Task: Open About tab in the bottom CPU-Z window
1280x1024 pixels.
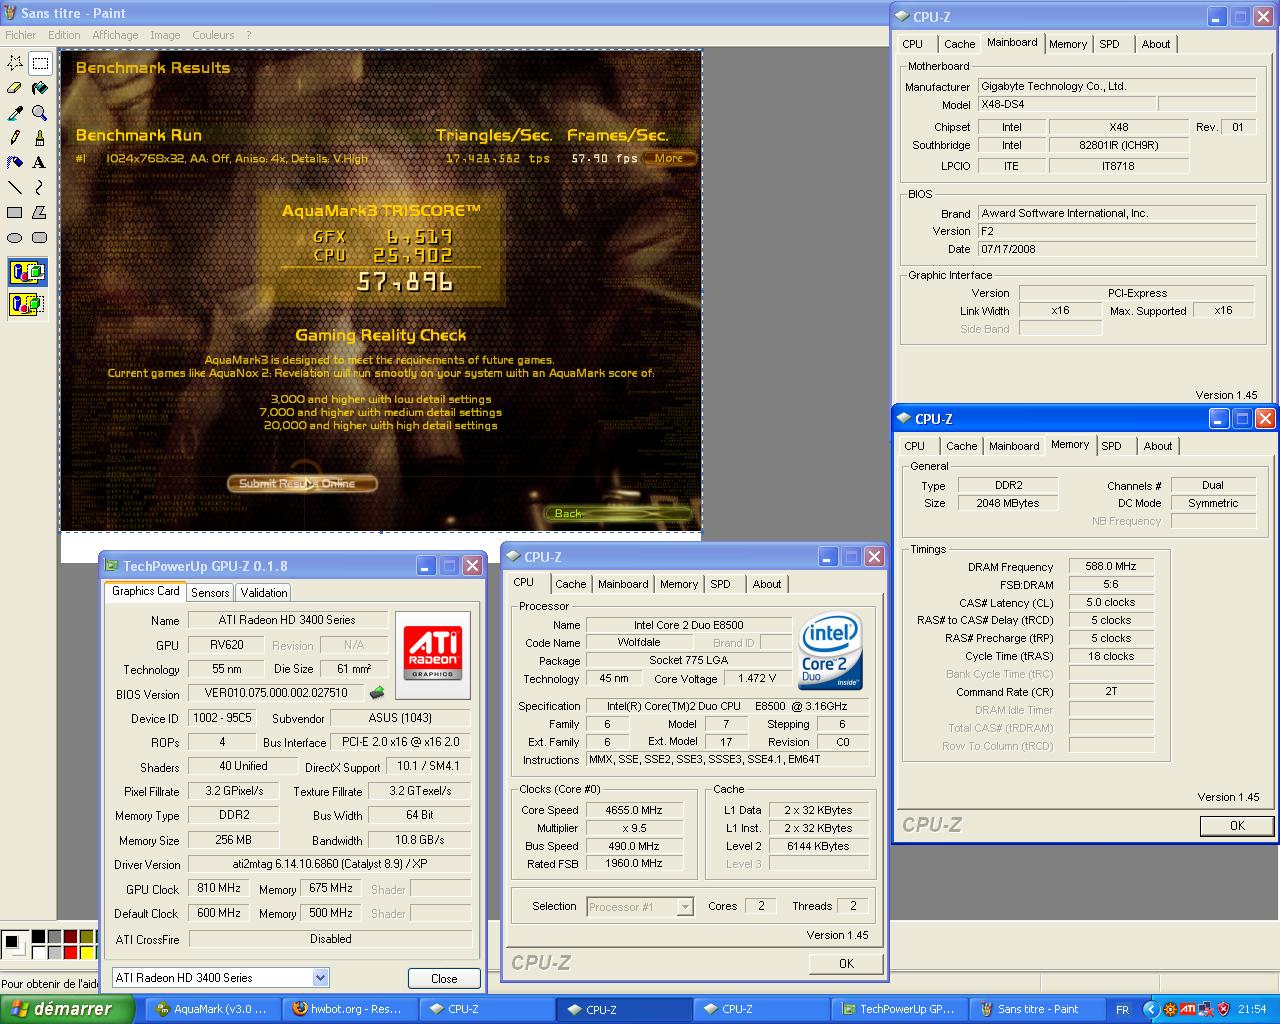Action: click(x=767, y=584)
